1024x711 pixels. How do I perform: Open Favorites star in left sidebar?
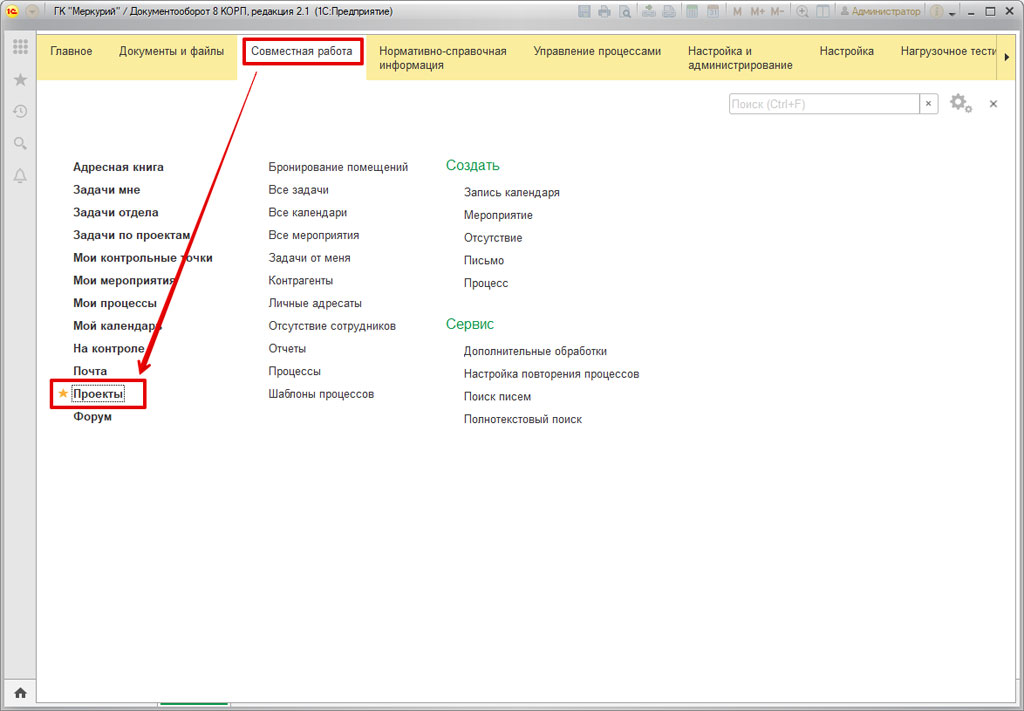[x=20, y=79]
